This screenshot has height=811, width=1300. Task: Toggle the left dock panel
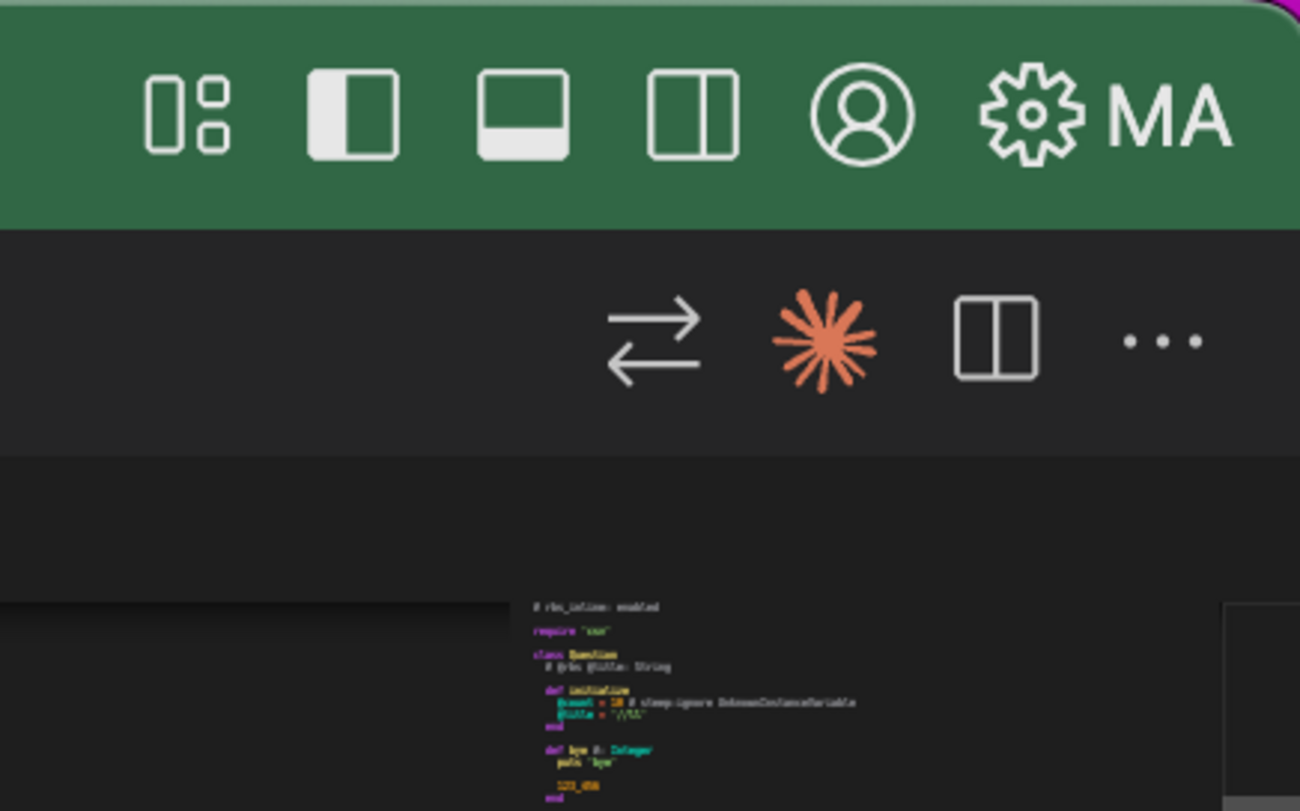pos(354,113)
